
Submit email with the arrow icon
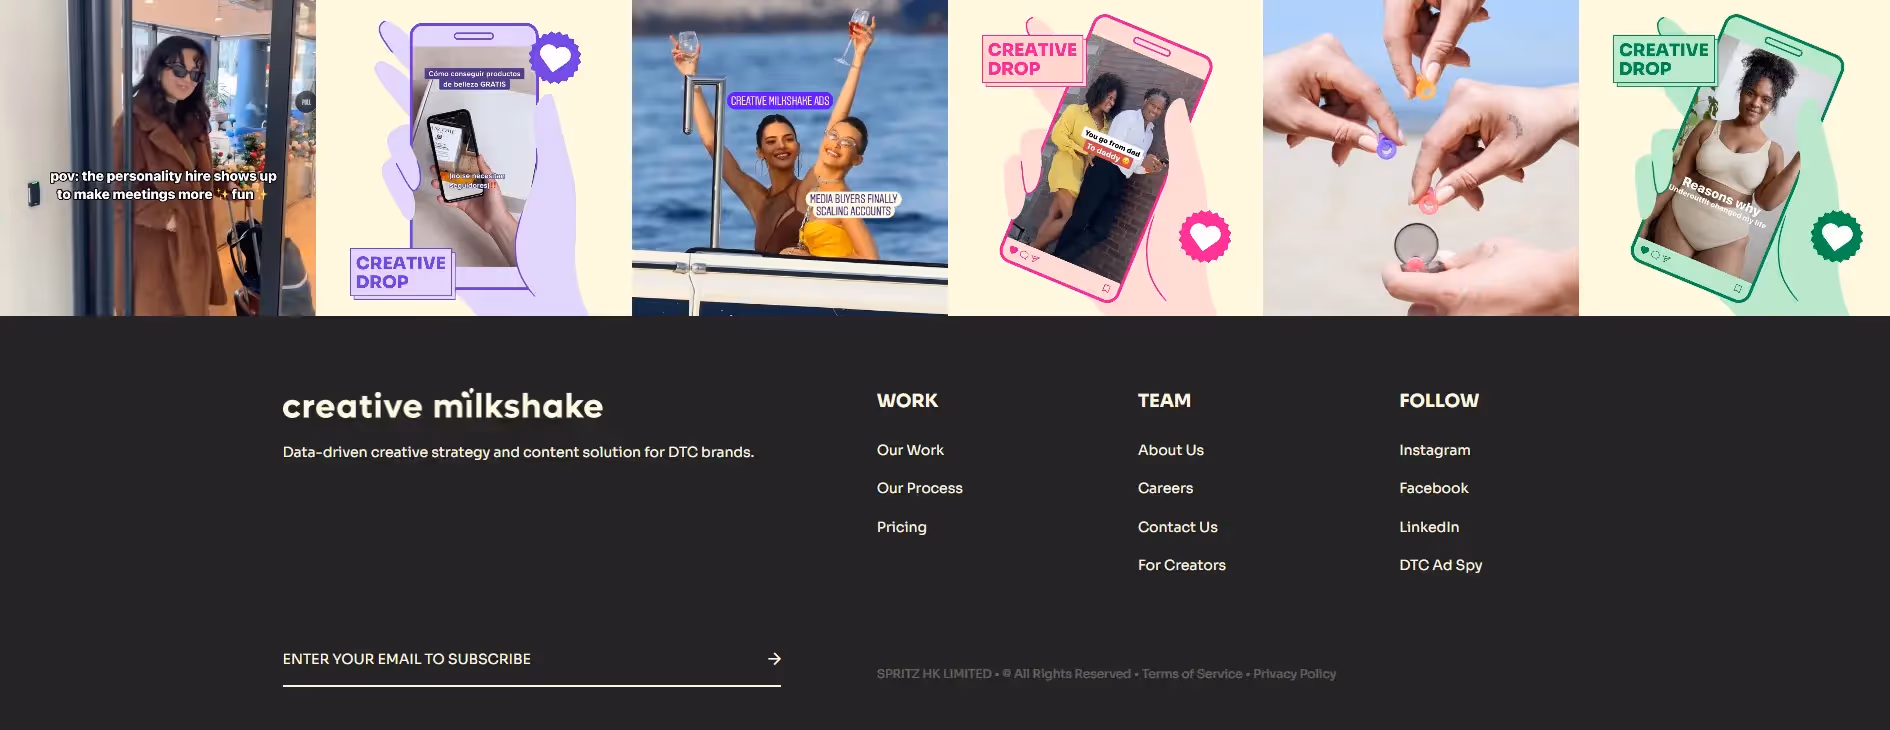coord(774,659)
